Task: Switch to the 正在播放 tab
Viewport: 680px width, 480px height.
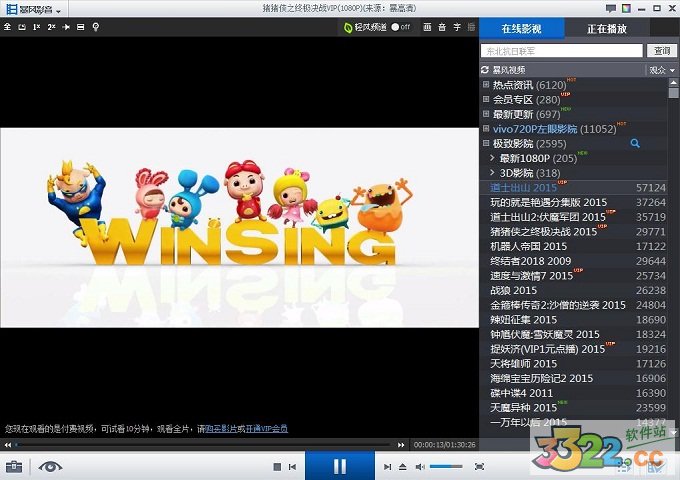Action: 607,29
